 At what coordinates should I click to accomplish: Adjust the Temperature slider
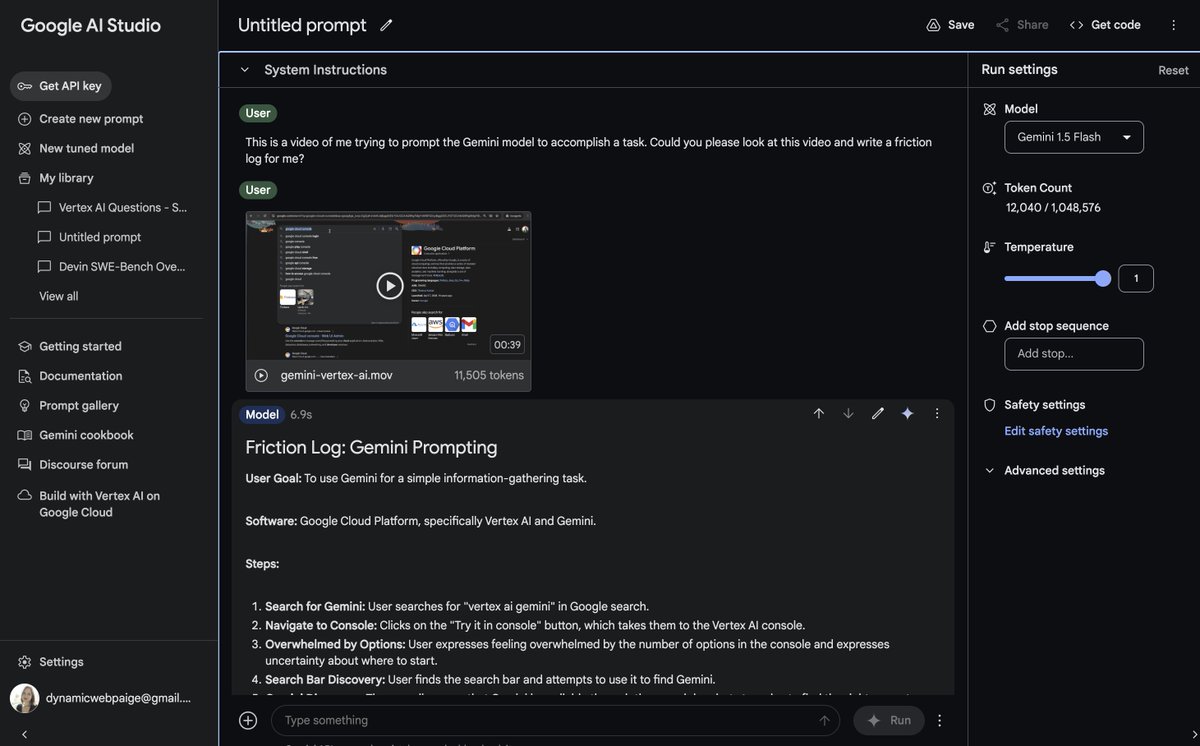tap(1057, 279)
